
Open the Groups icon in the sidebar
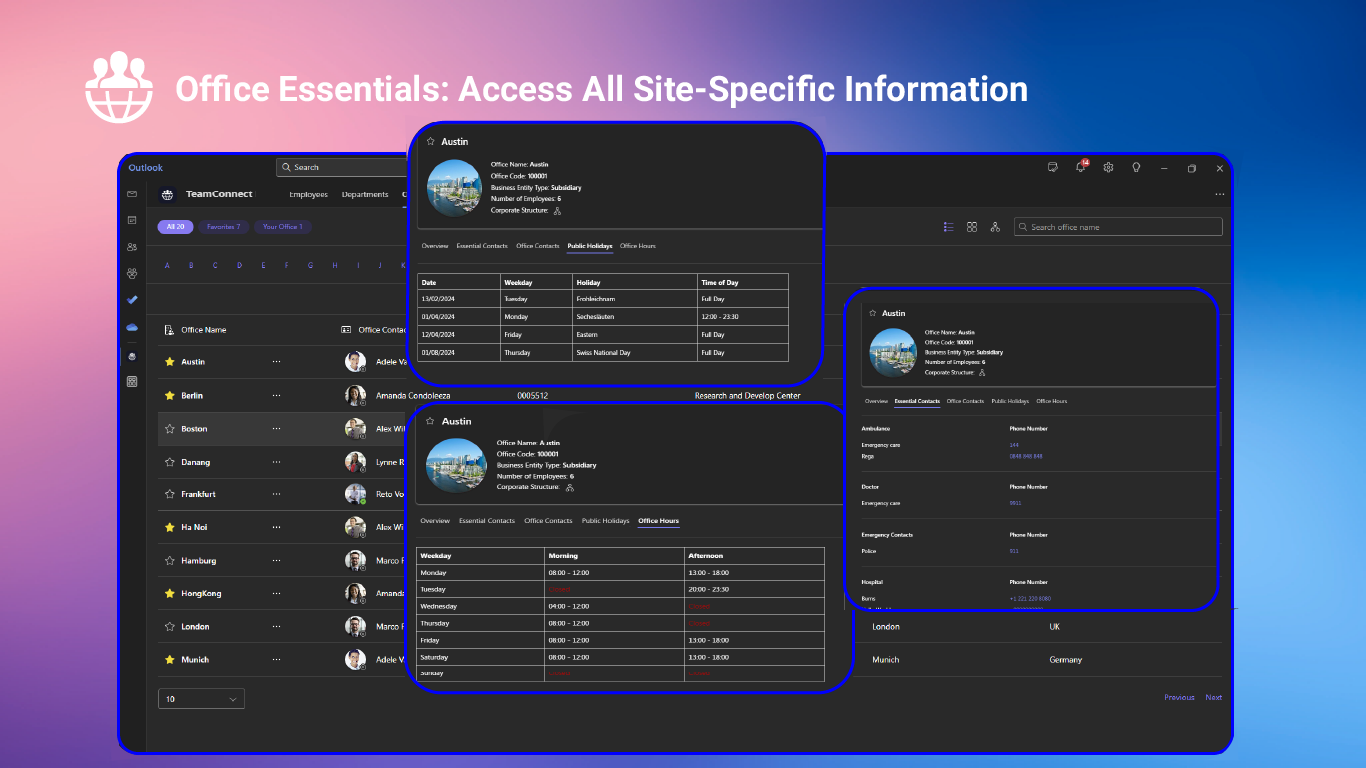(x=131, y=272)
